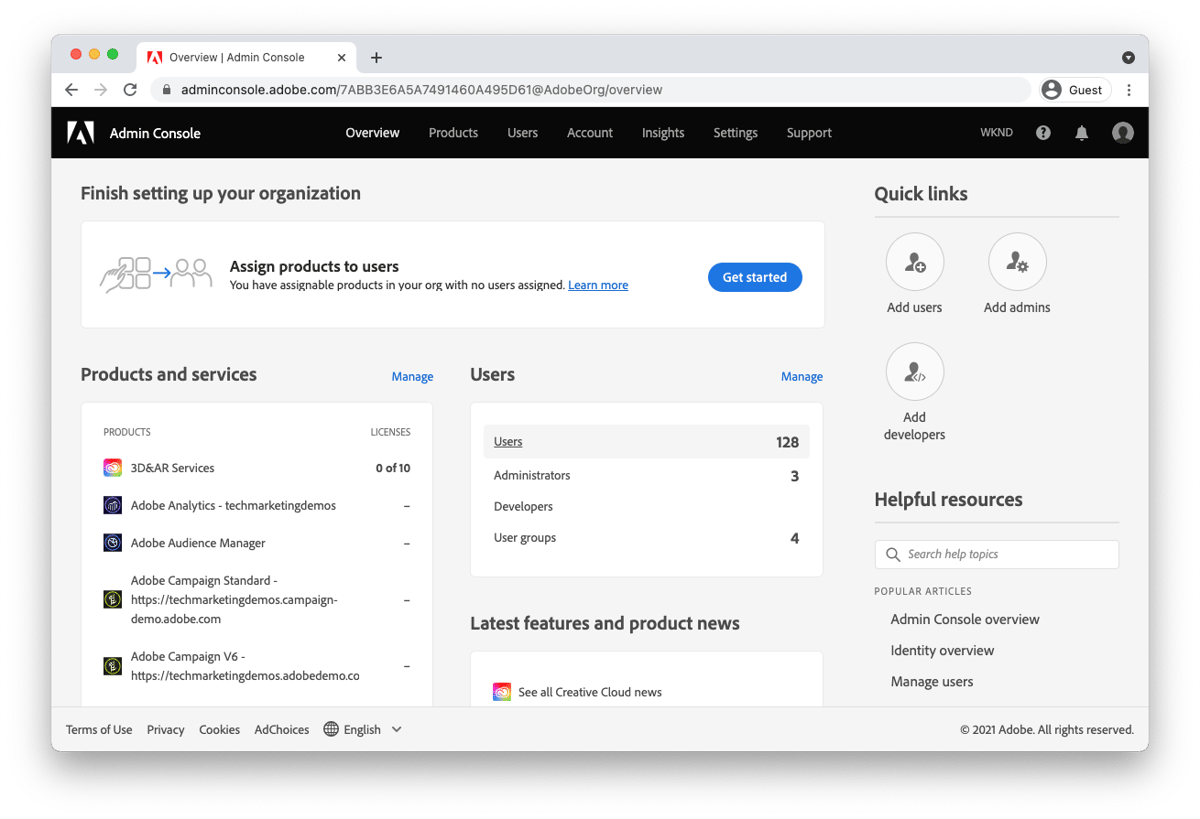
Task: Click the Creative Cloud news icon
Action: (x=501, y=691)
